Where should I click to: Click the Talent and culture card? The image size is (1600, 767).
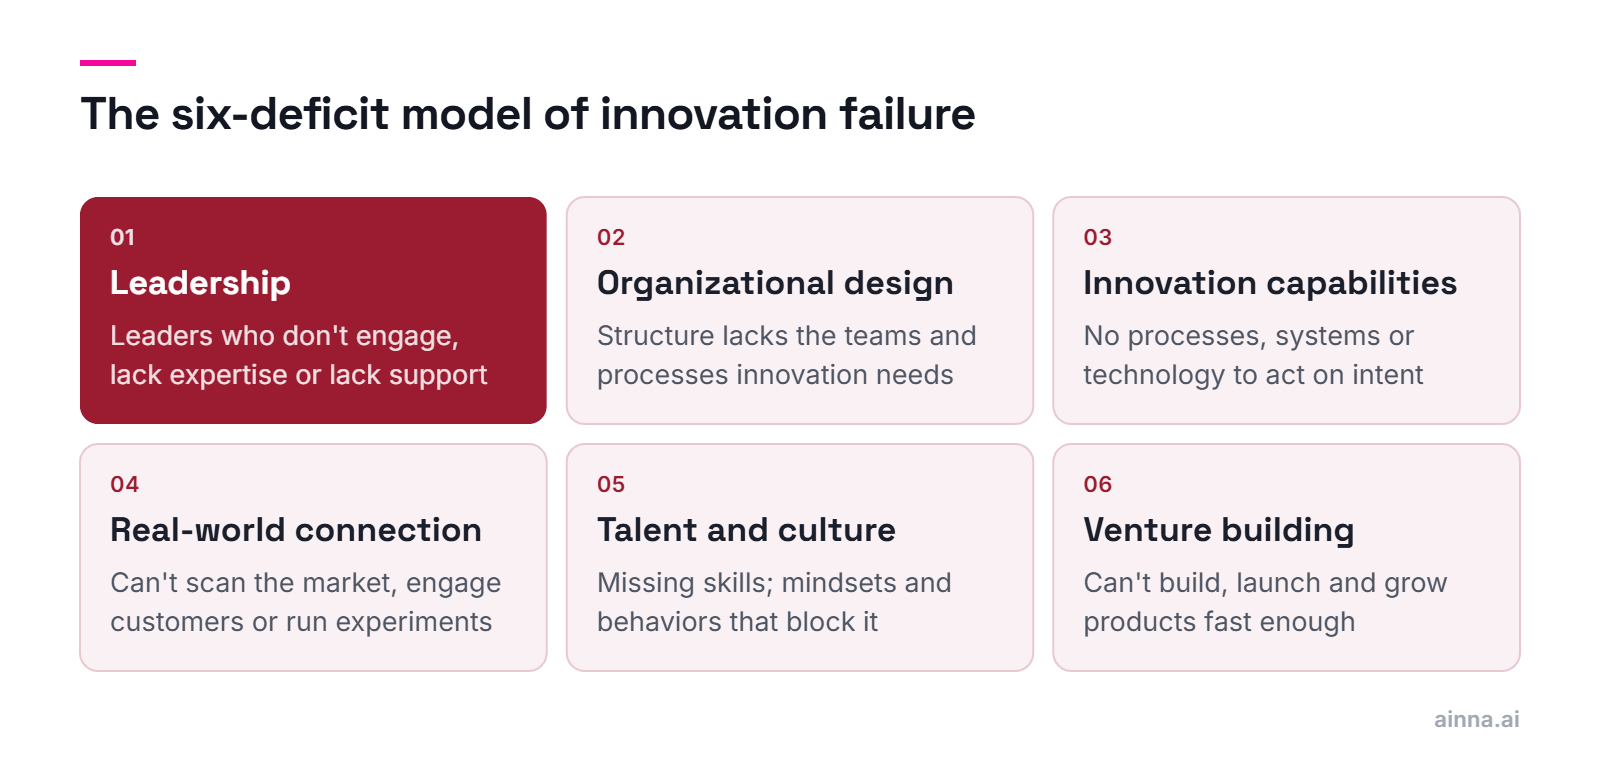click(x=800, y=557)
